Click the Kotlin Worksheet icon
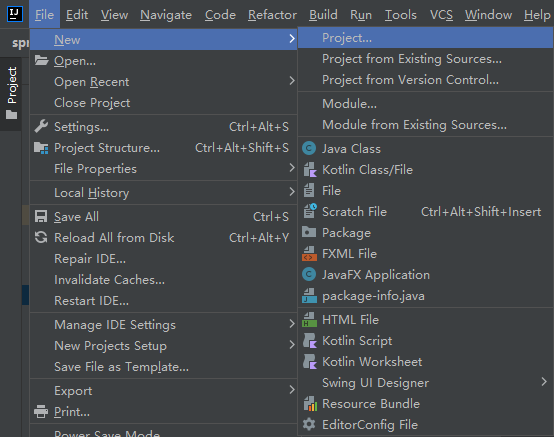Image resolution: width=554 pixels, height=437 pixels. [x=310, y=362]
